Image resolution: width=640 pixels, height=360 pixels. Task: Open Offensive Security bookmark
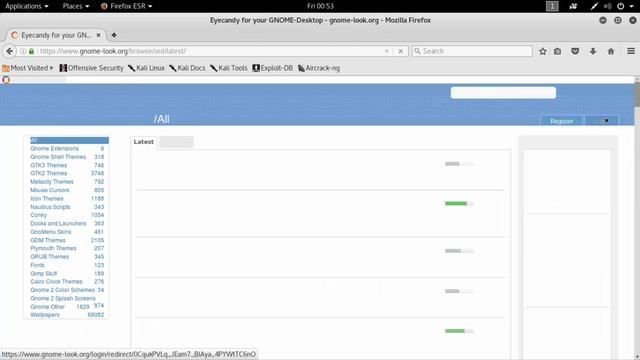click(x=91, y=68)
